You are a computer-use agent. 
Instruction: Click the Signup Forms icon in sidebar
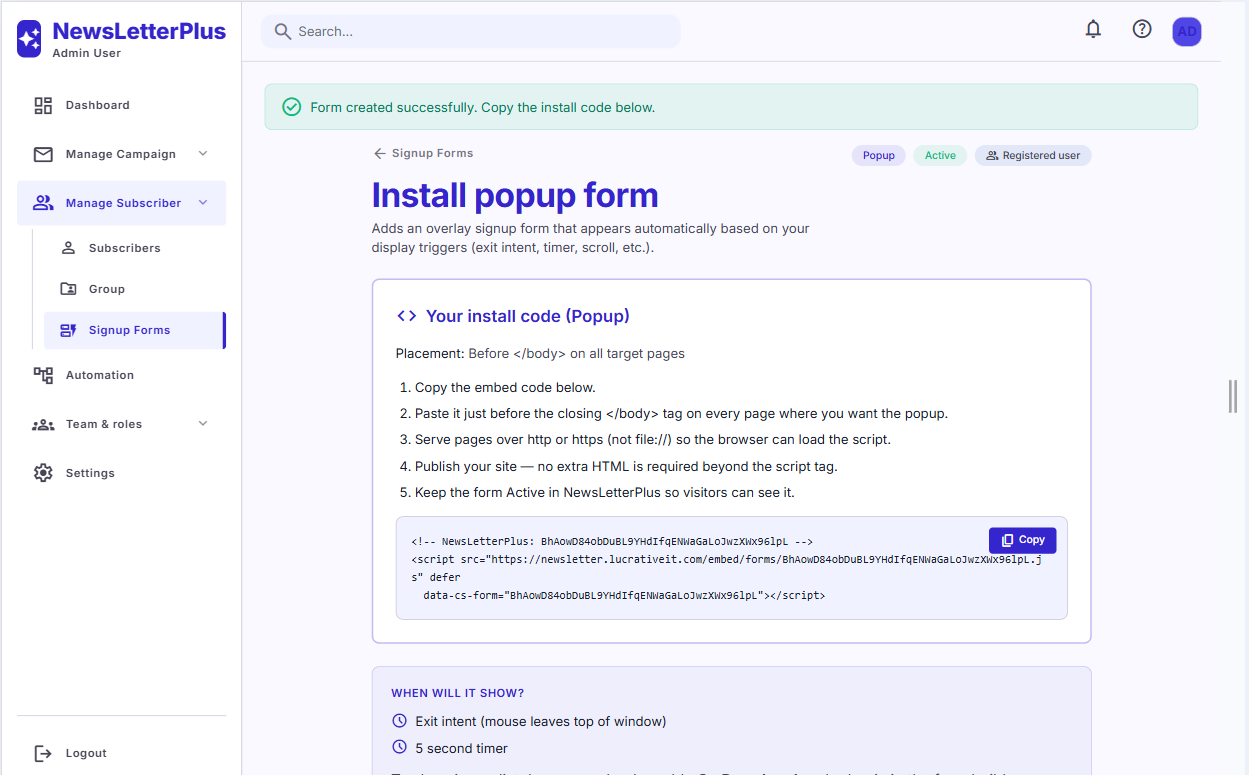tap(68, 330)
